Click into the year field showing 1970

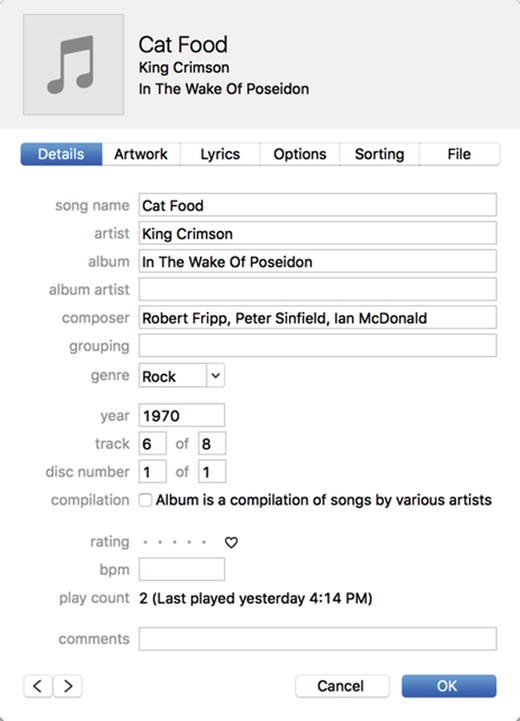182,415
